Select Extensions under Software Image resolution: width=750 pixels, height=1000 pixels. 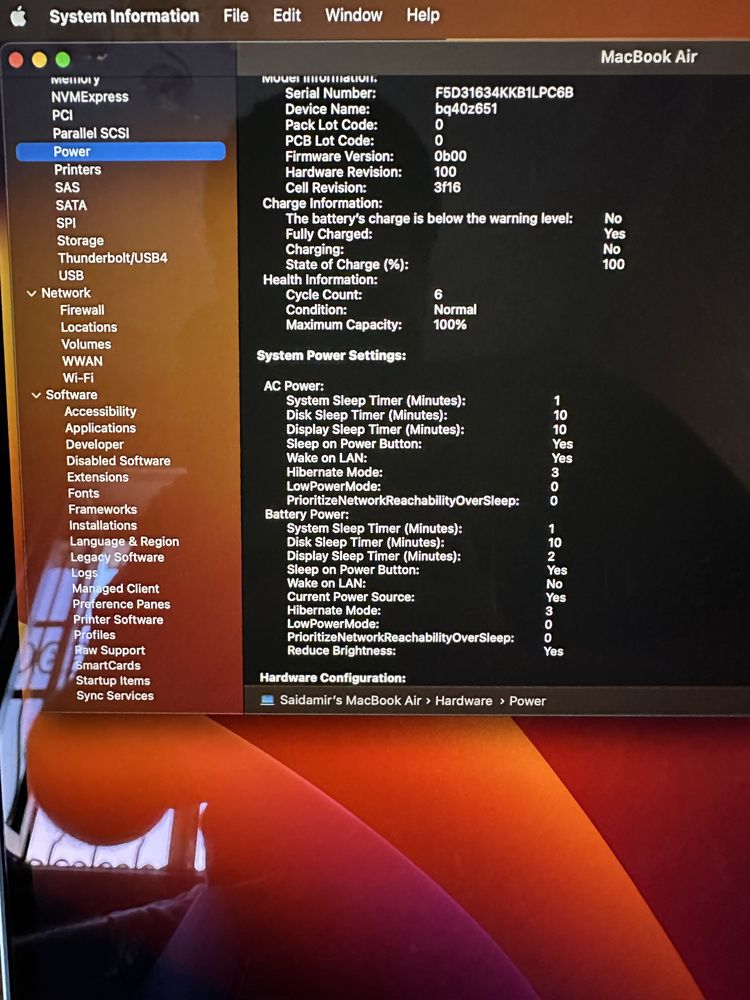click(98, 477)
